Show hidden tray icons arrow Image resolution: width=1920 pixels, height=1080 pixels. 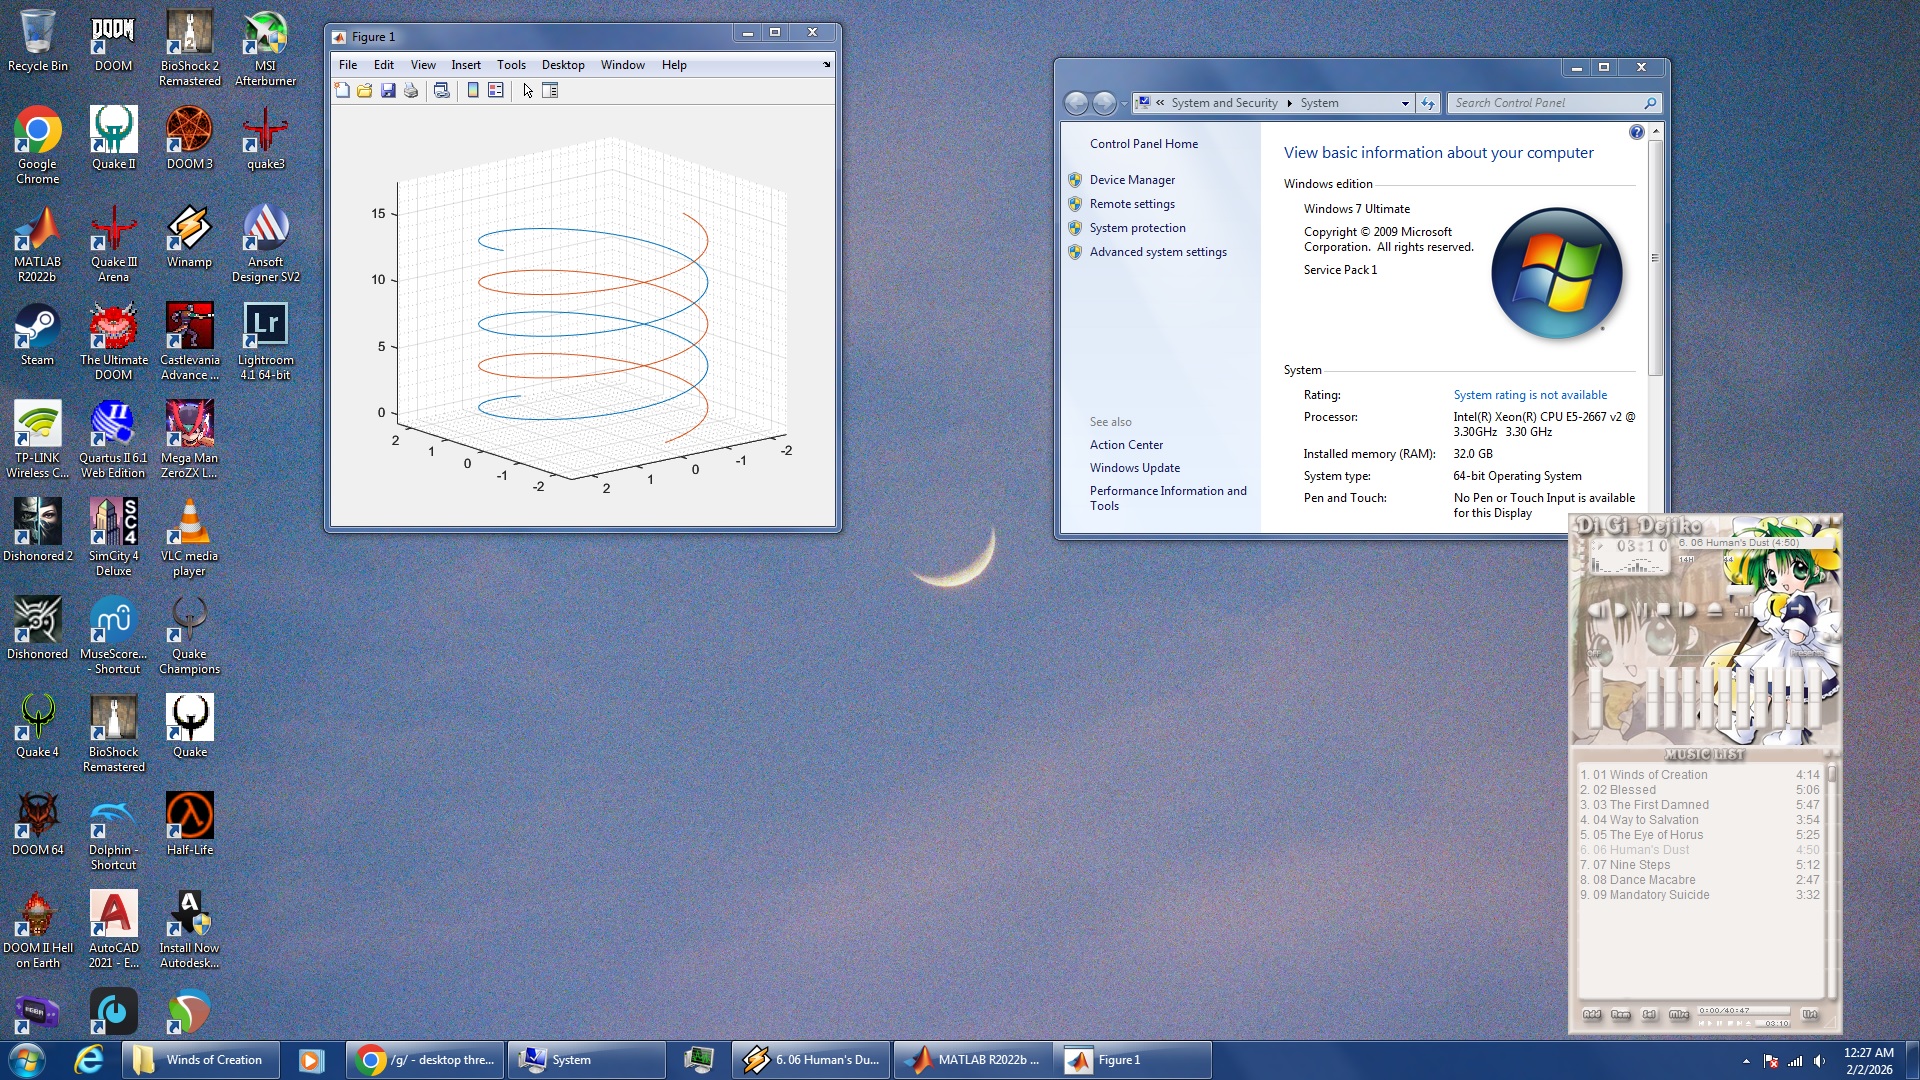pos(1746,1061)
